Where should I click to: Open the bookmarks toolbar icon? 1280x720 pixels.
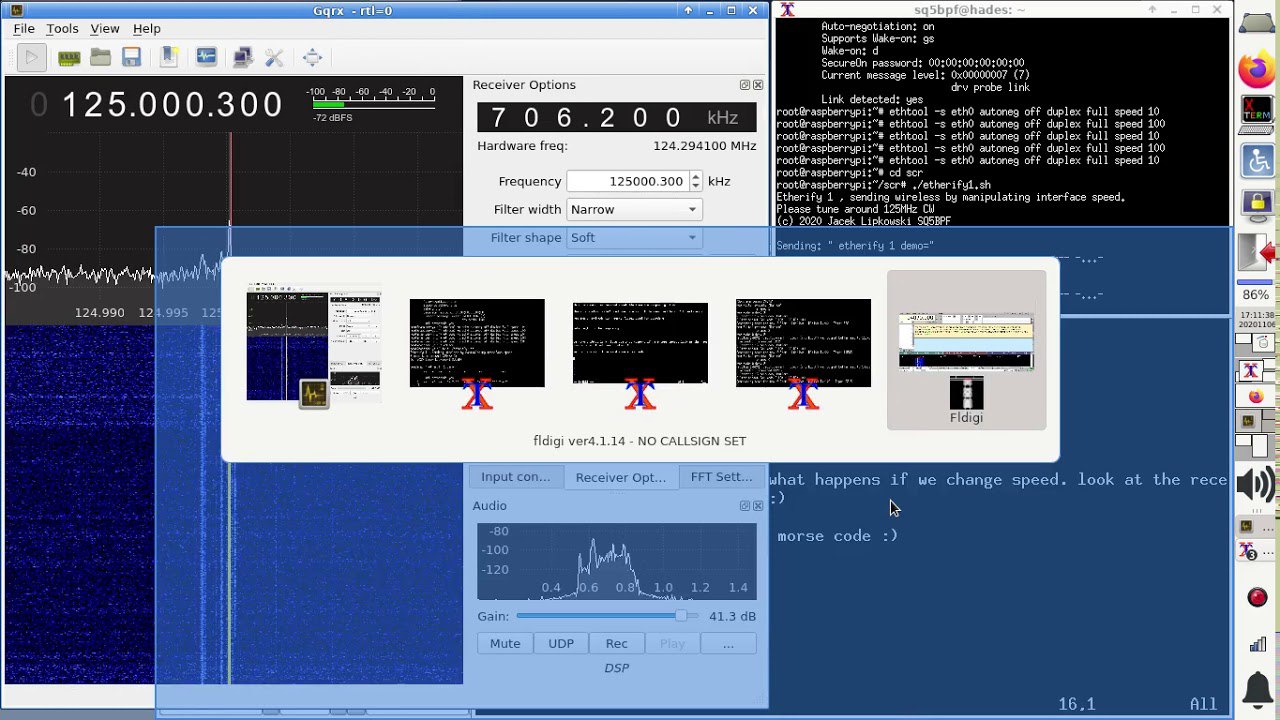pos(169,57)
